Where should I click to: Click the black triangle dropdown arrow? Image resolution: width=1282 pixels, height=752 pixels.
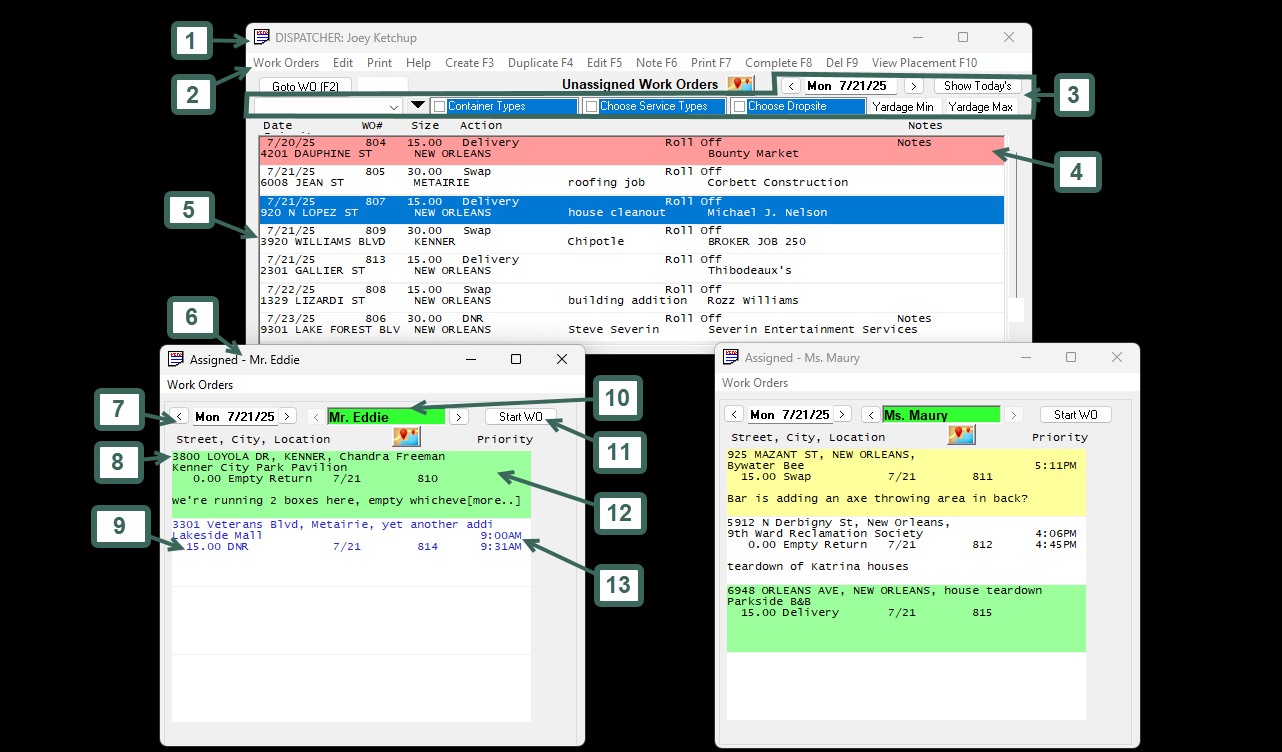click(x=418, y=105)
